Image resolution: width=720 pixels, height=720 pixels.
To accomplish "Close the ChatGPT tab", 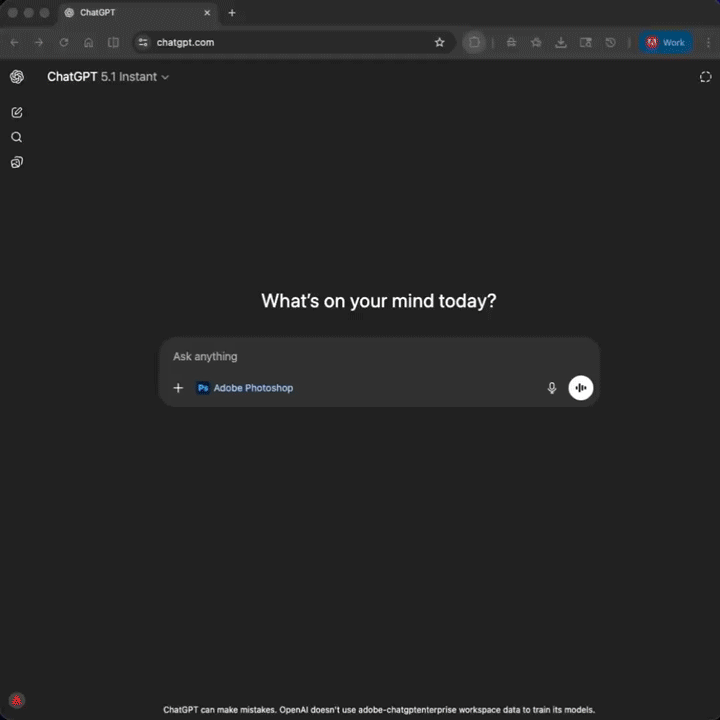I will 207,13.
